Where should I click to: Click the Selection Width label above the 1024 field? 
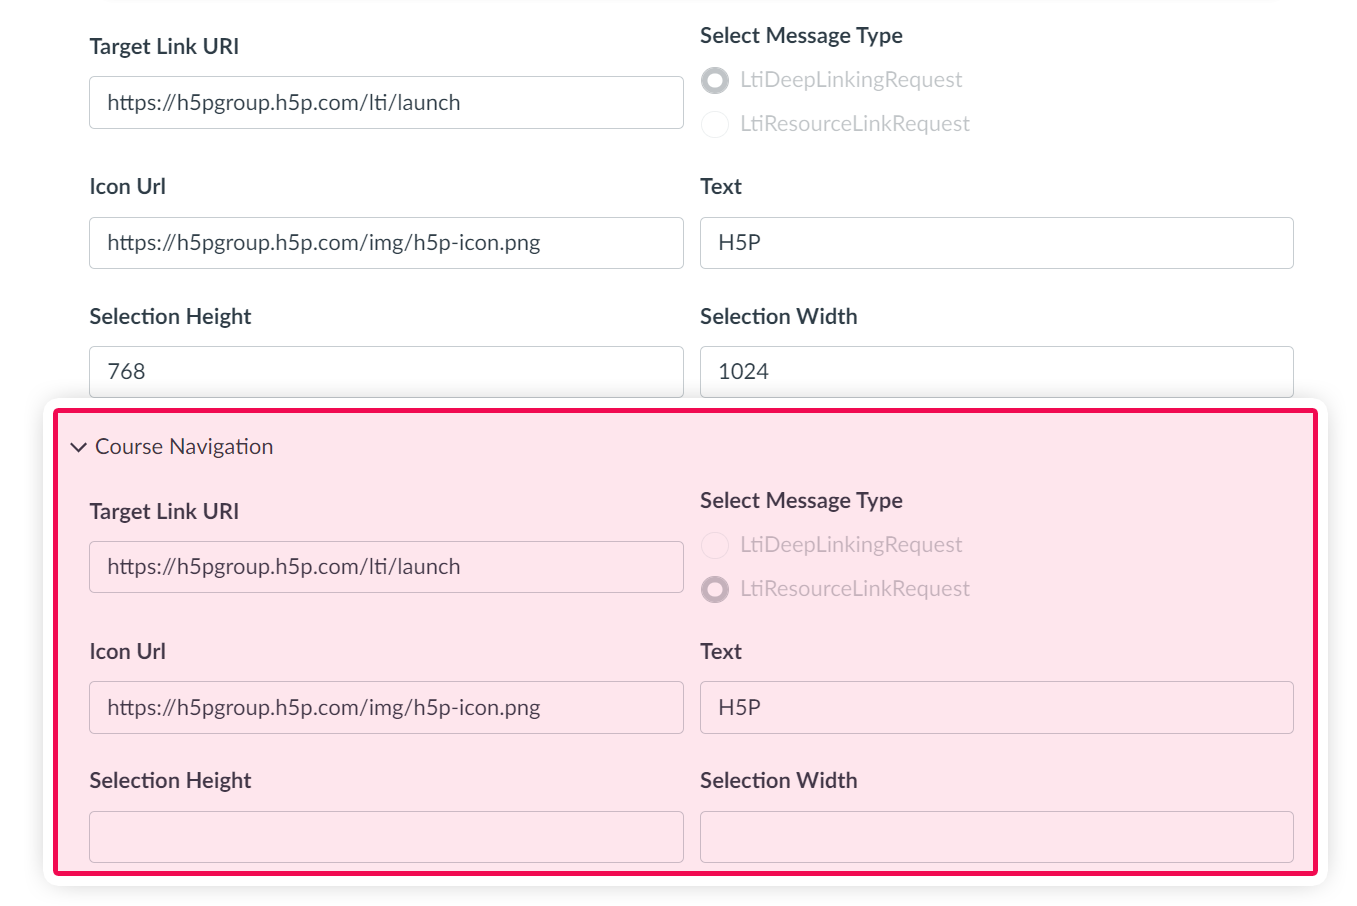click(x=779, y=316)
